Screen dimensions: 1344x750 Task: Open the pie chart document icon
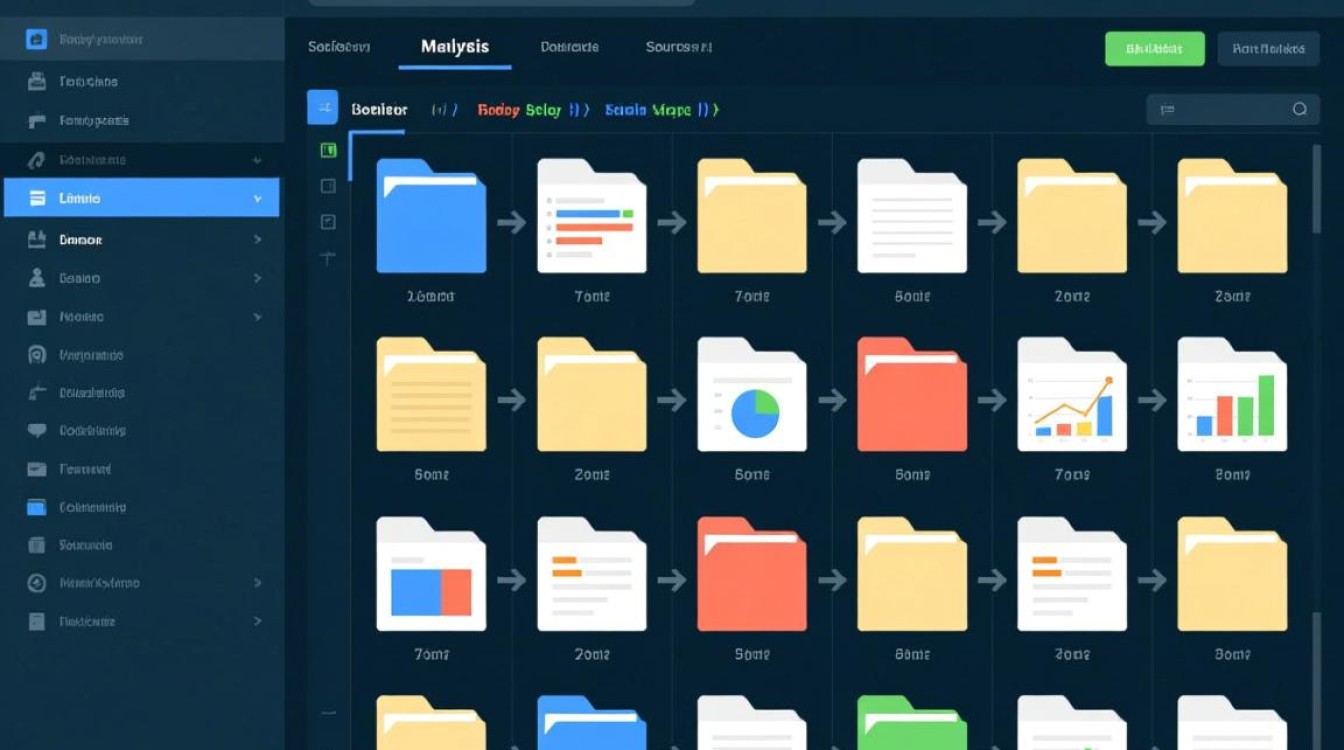click(x=752, y=395)
